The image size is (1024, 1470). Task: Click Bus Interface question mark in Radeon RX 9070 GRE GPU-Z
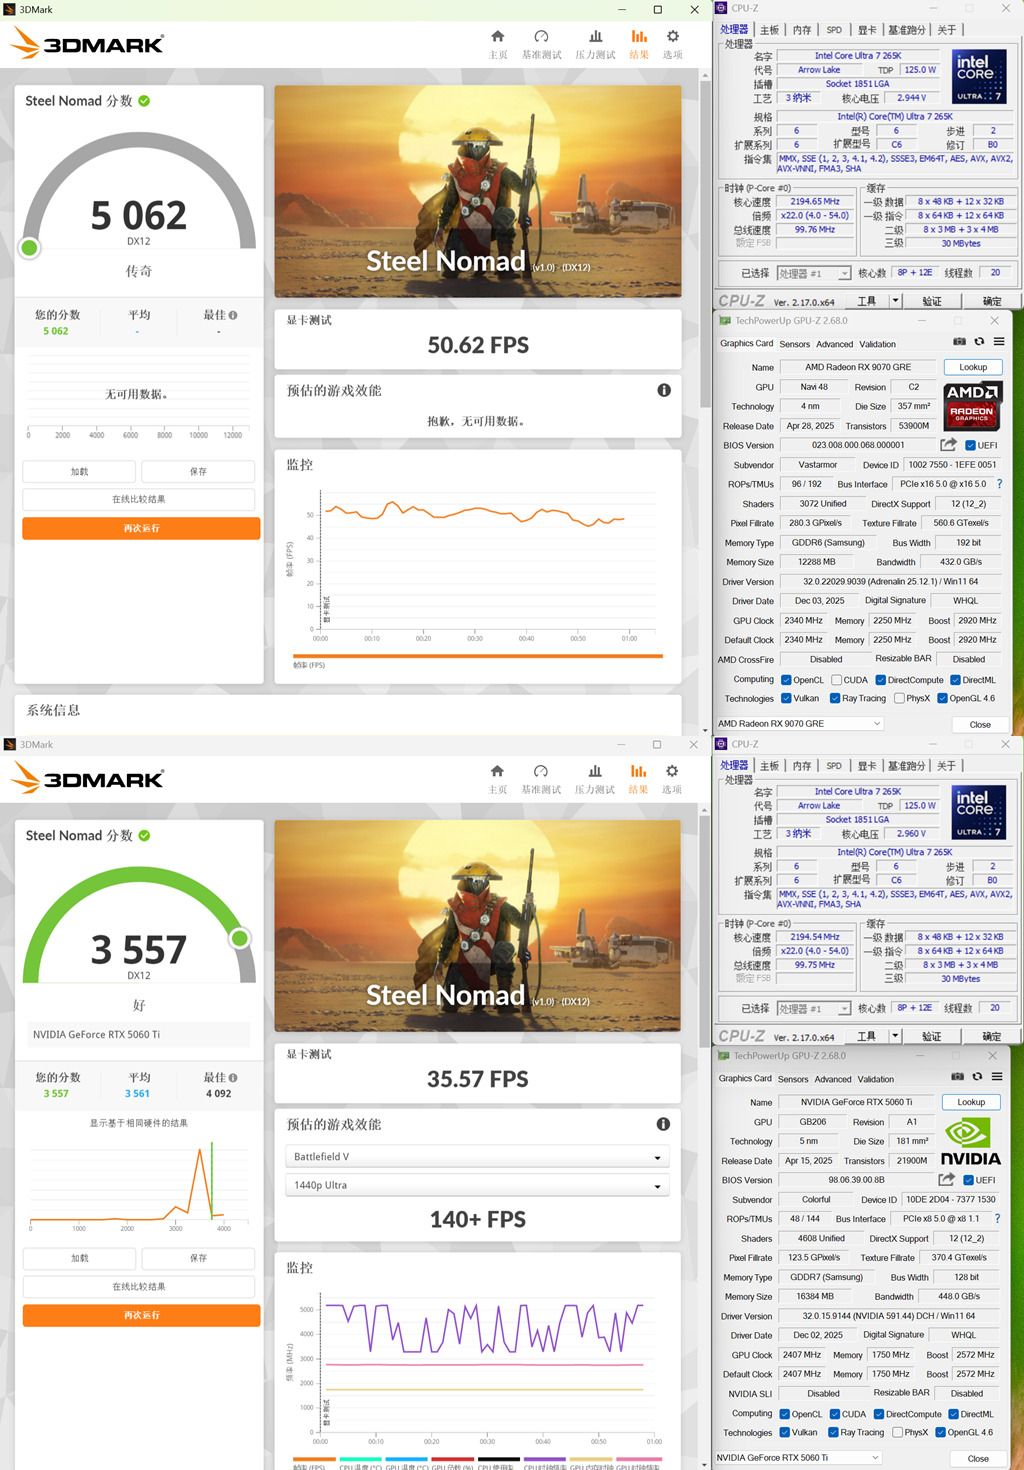999,484
